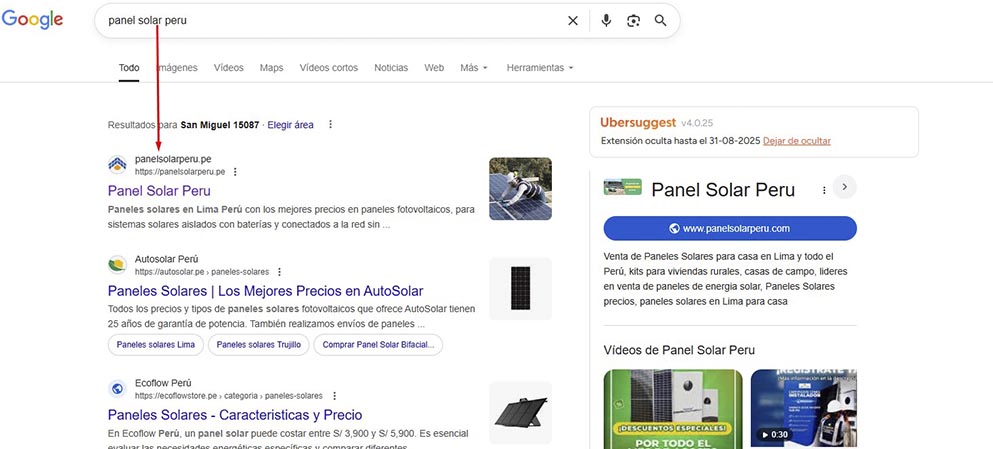993x449 pixels.
Task: Click https://panelsolarperu.pe URL text
Action: pos(180,172)
